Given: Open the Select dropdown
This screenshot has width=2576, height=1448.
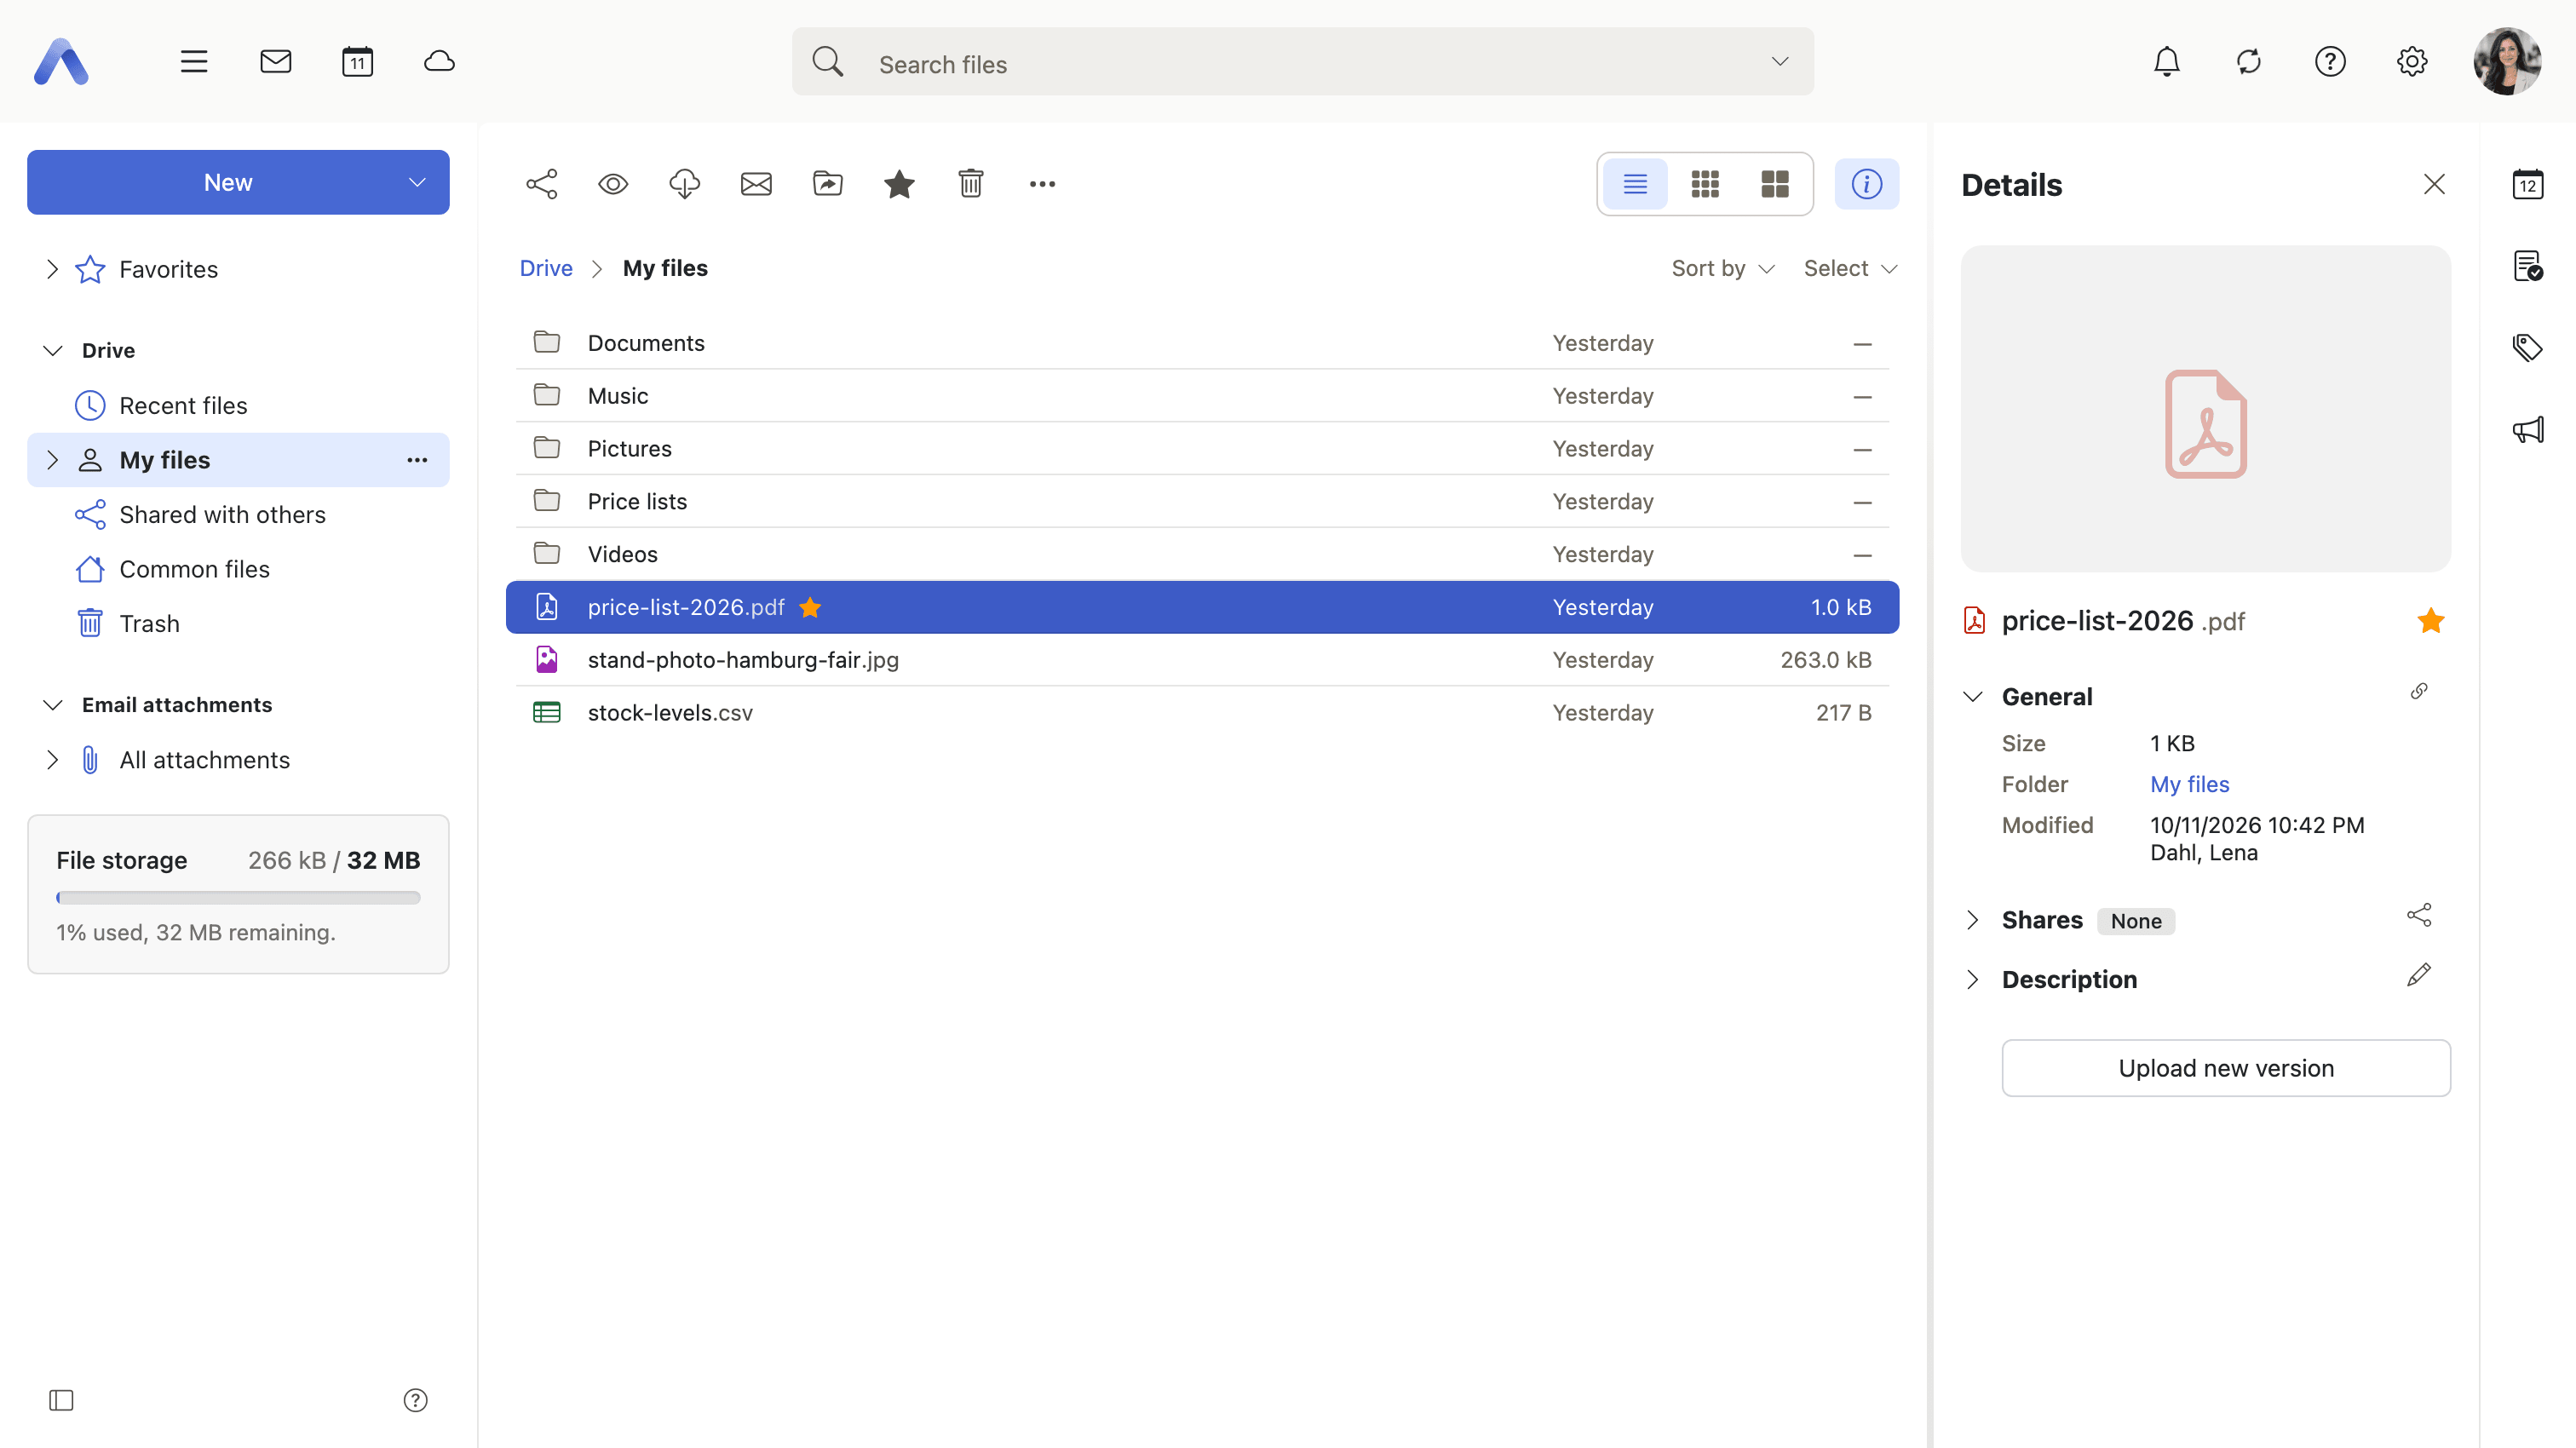Looking at the screenshot, I should tap(1850, 268).
